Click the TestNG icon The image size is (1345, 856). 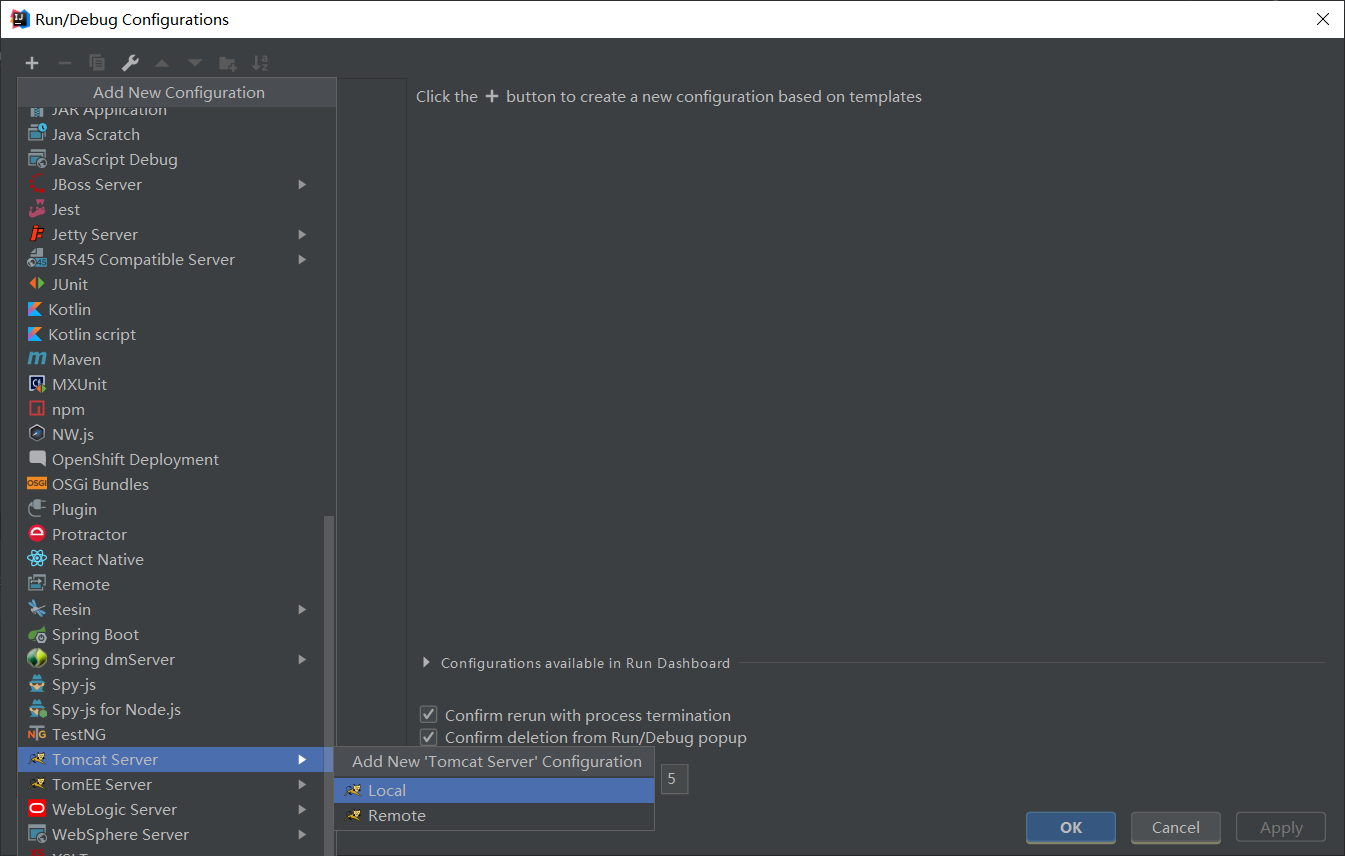coord(37,734)
